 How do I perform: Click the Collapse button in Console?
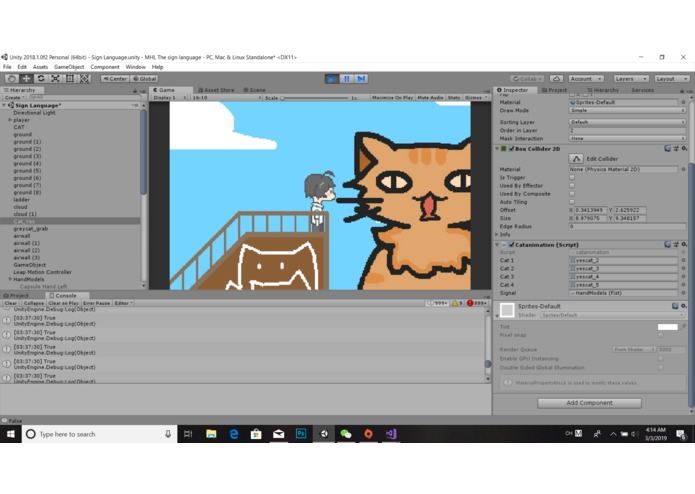(34, 303)
